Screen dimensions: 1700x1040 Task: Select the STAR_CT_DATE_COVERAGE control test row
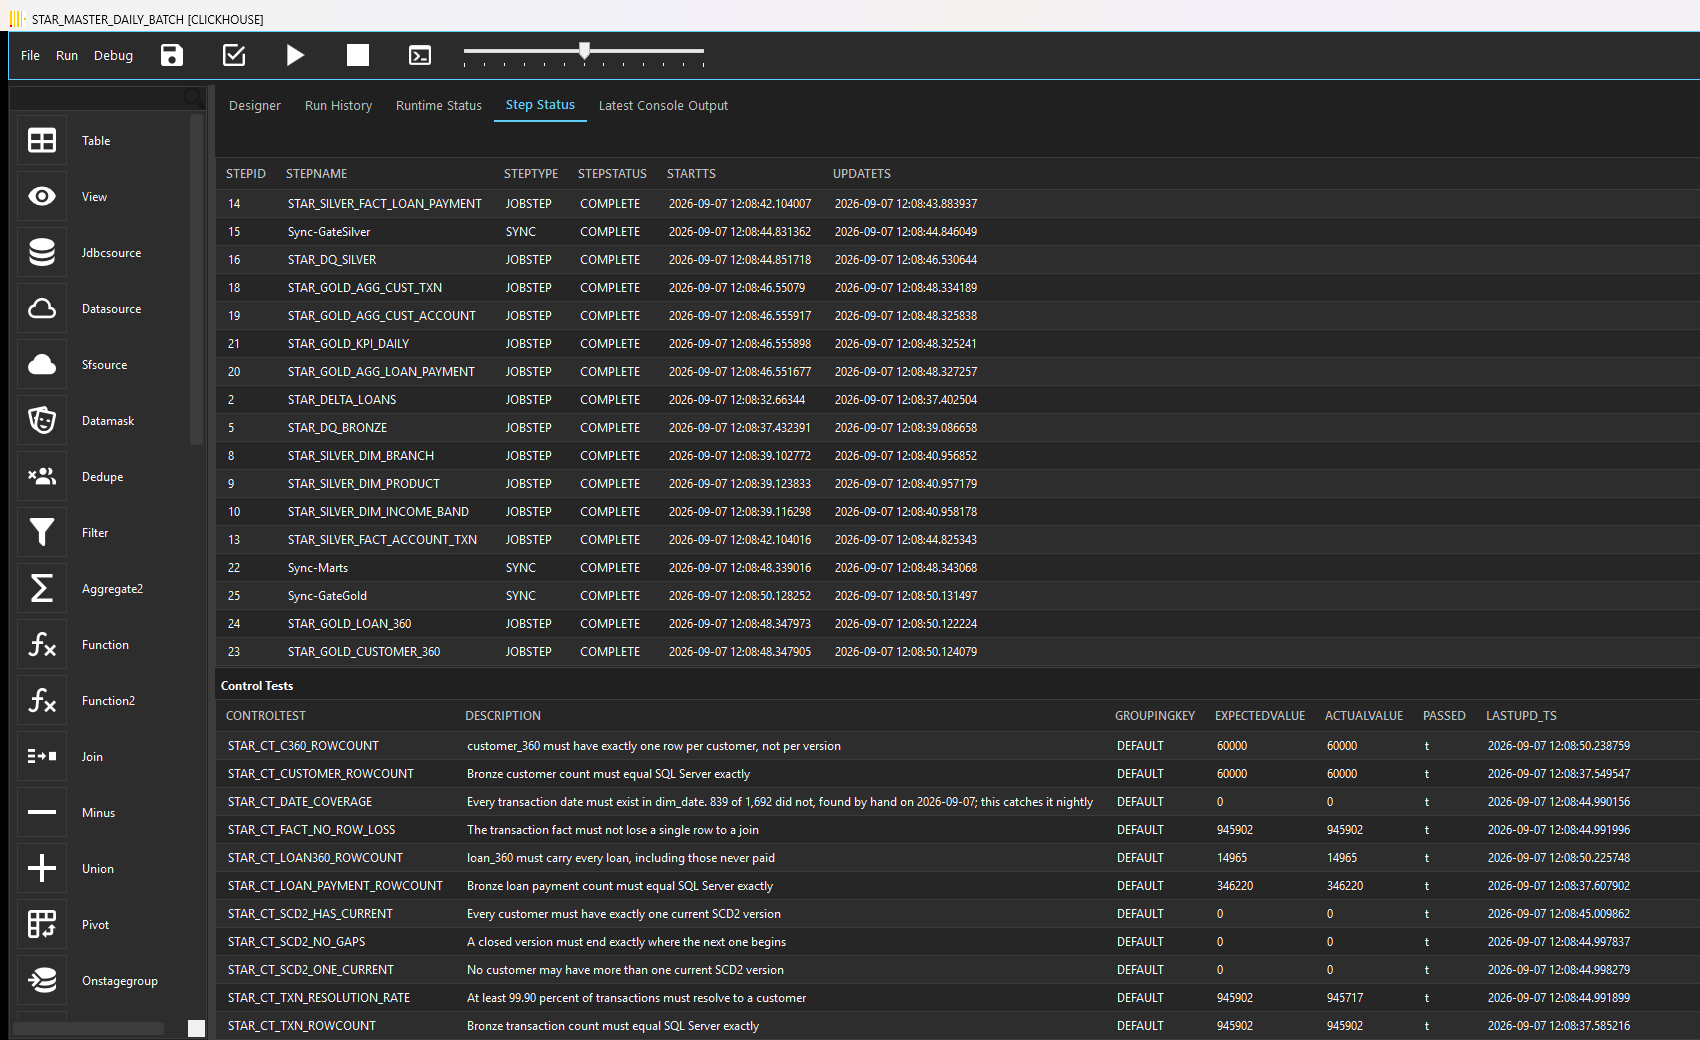pos(957,802)
